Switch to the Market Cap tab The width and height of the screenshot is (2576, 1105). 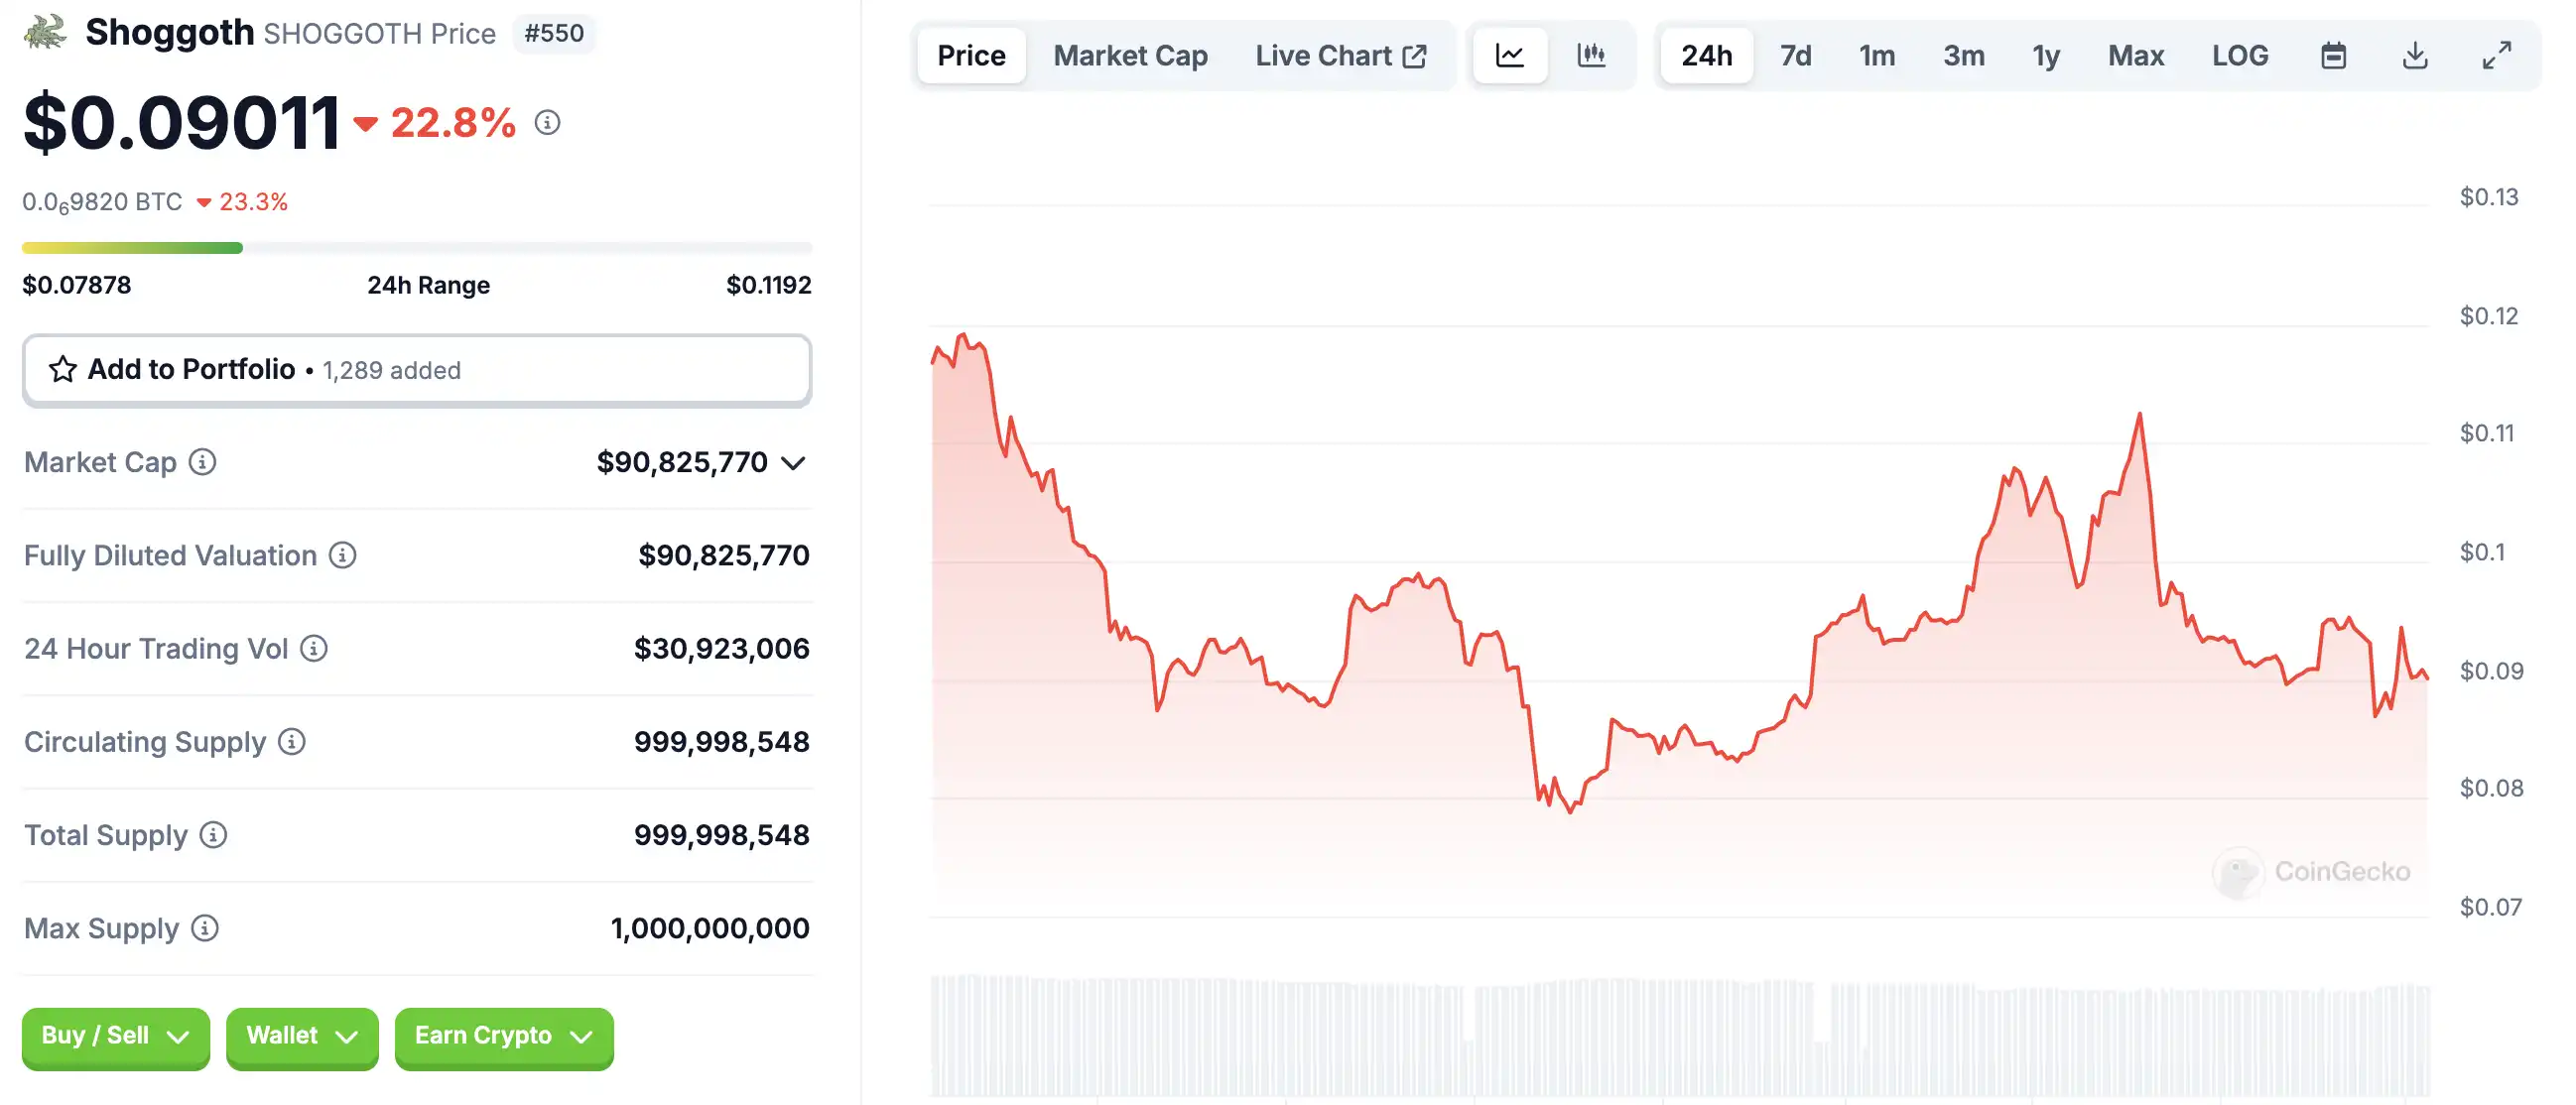point(1130,55)
